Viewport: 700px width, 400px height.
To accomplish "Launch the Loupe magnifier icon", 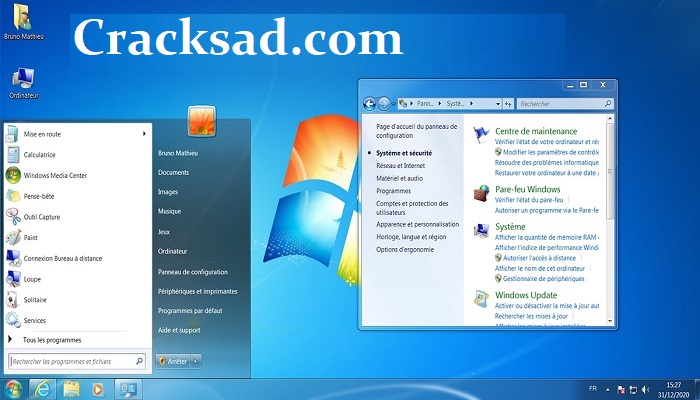I will (x=13, y=279).
